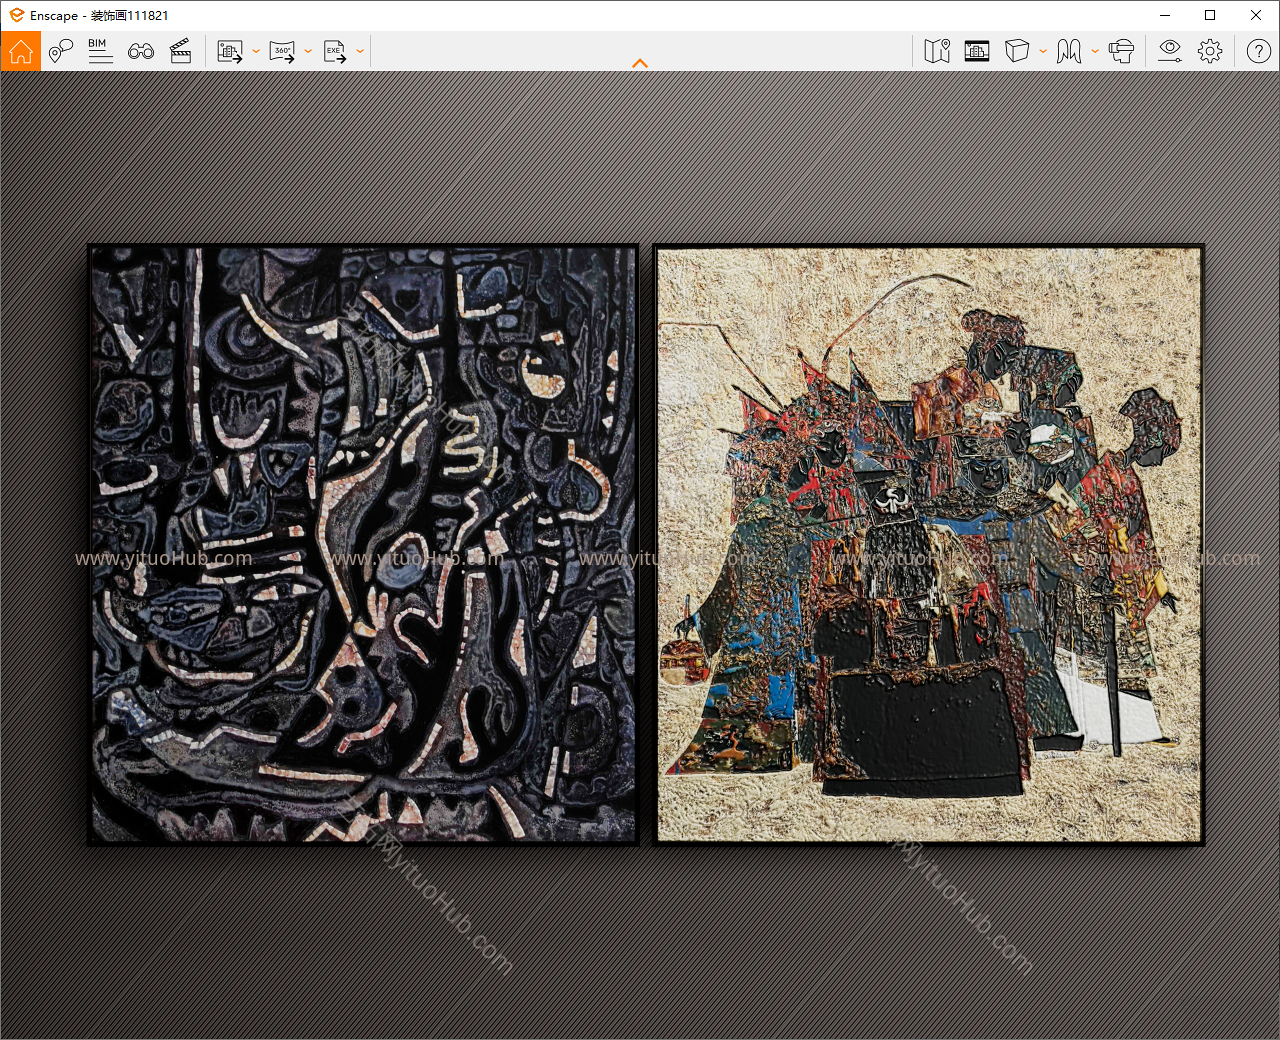Open Manage Views location pin icon

click(x=61, y=51)
